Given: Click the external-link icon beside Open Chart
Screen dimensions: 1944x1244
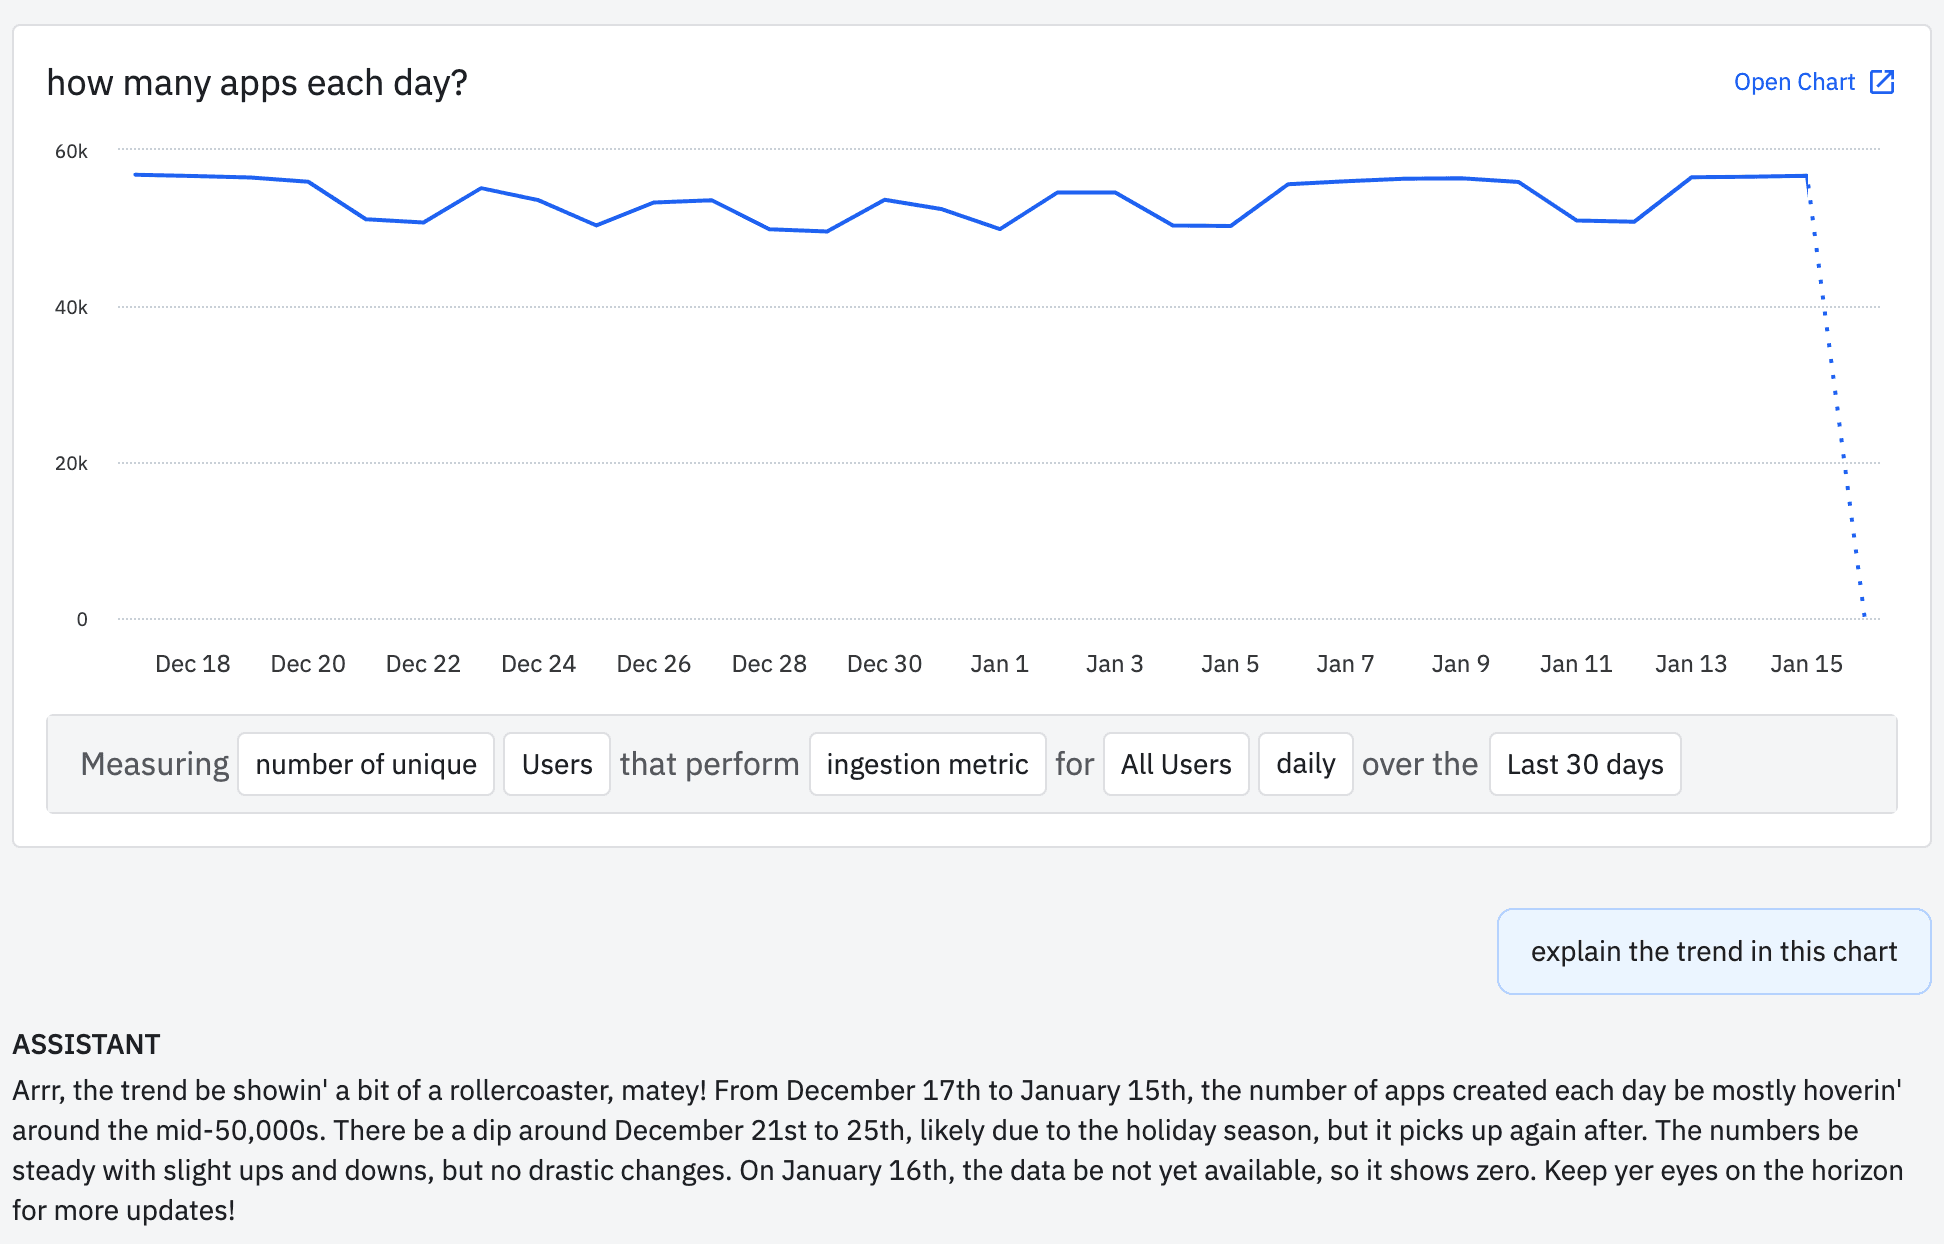Looking at the screenshot, I should click(1882, 82).
